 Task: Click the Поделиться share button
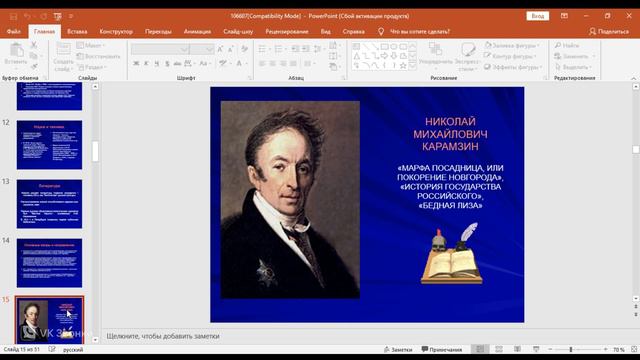609,31
